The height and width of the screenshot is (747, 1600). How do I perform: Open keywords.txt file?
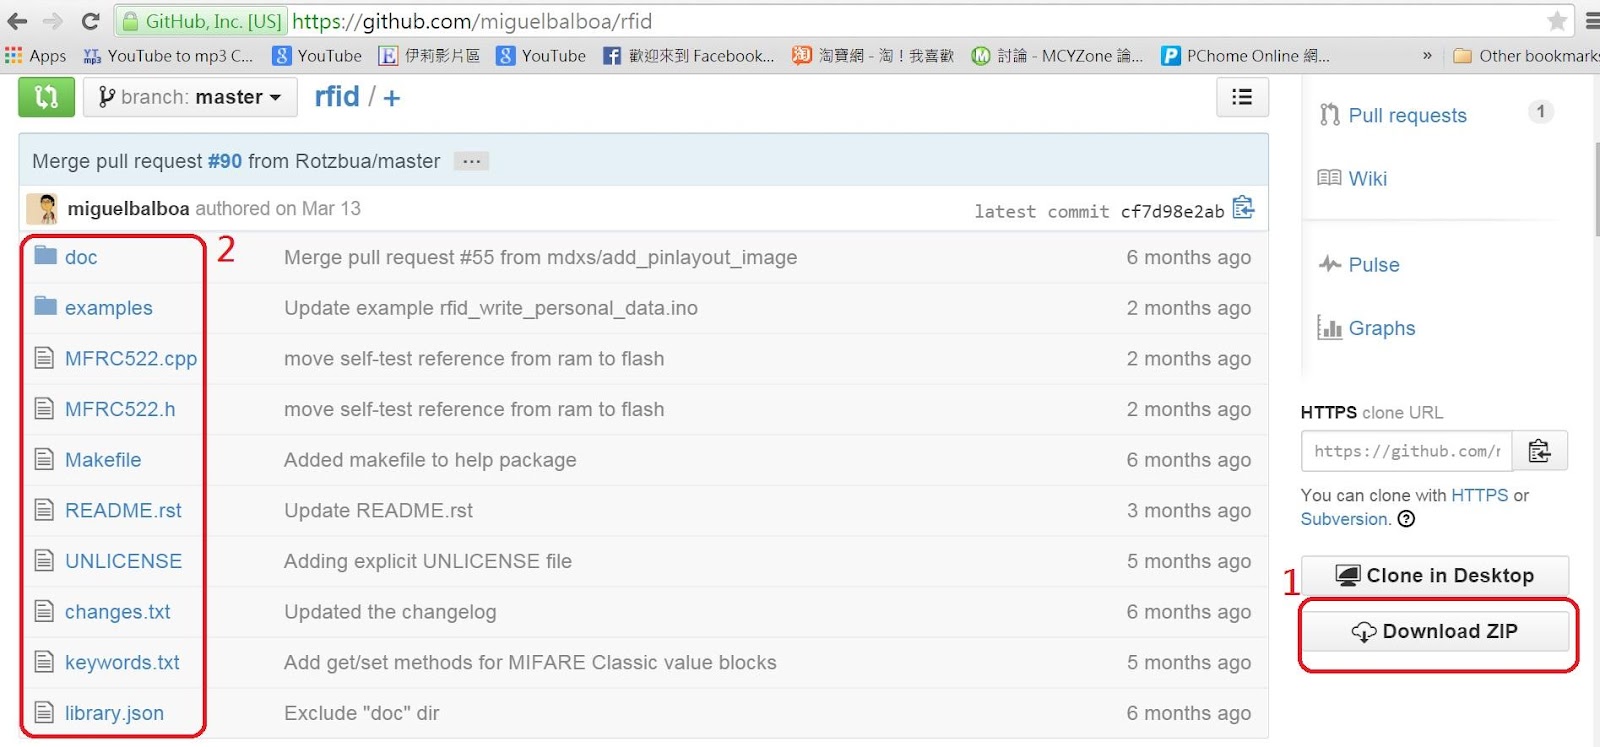[122, 662]
